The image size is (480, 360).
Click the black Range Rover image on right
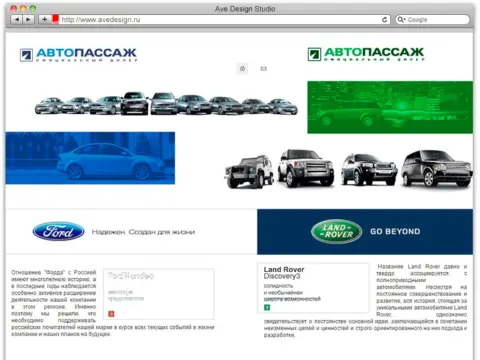(437, 168)
